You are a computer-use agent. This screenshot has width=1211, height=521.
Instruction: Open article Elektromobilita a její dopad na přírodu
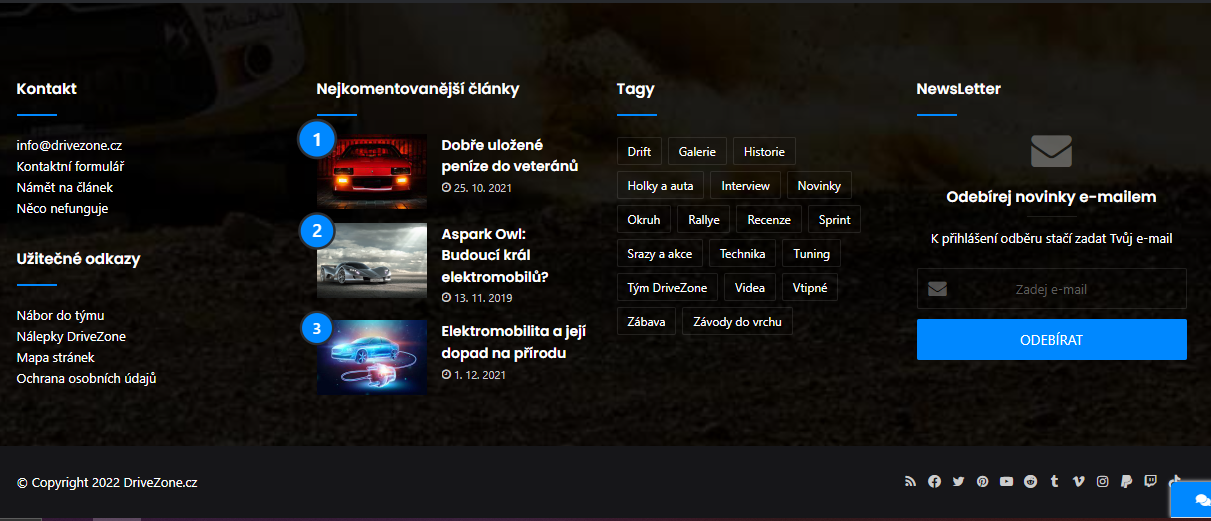click(x=513, y=342)
